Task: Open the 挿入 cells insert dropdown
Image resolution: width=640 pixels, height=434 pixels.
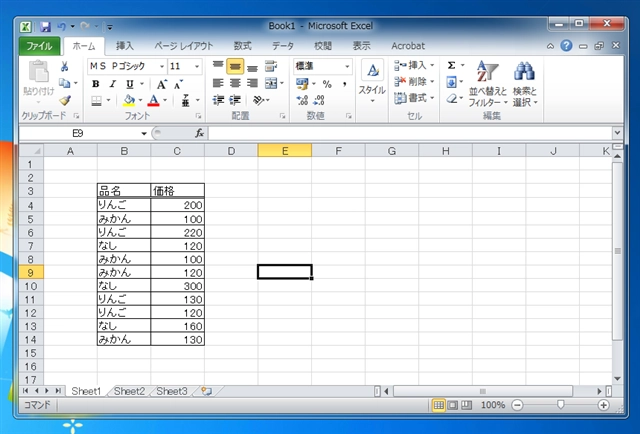Action: click(414, 65)
